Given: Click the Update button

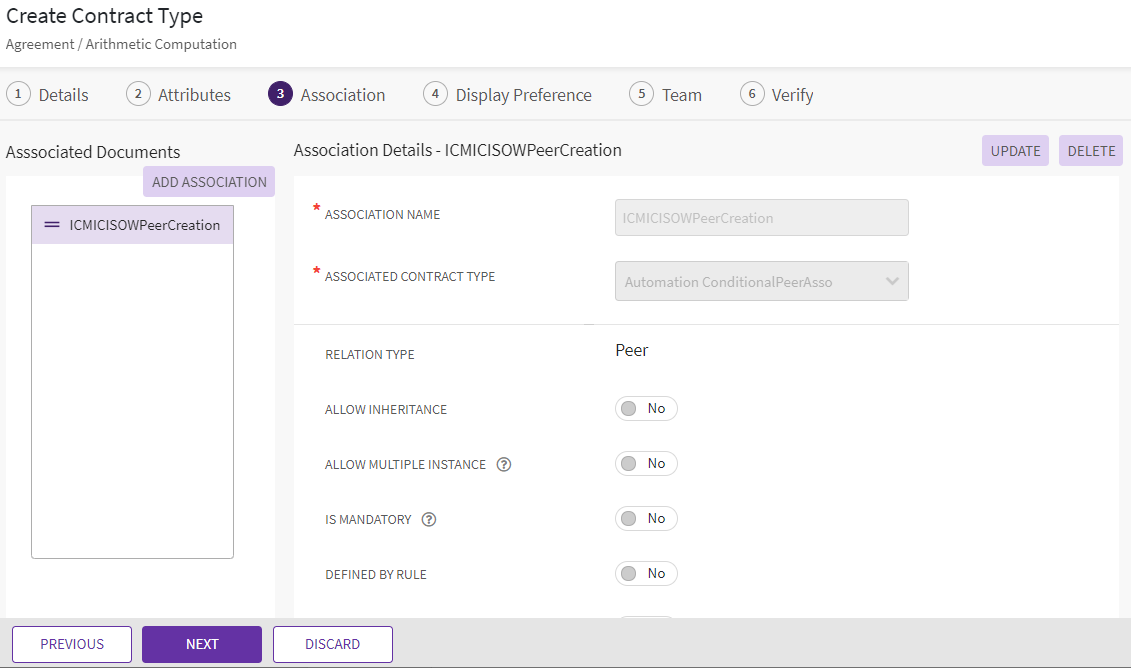Looking at the screenshot, I should pos(1015,151).
